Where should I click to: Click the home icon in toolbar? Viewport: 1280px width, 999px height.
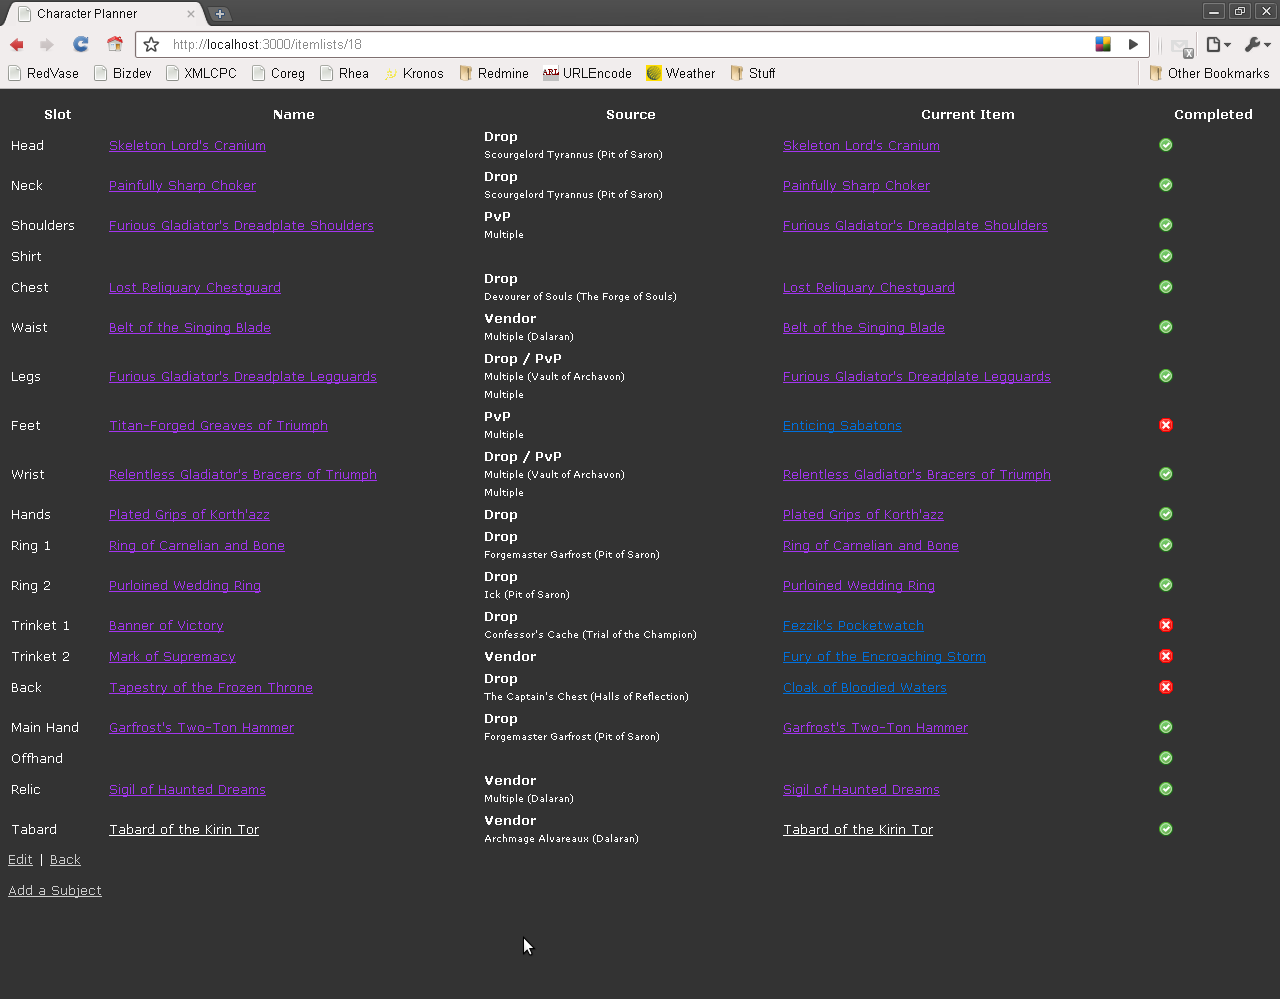coord(115,45)
